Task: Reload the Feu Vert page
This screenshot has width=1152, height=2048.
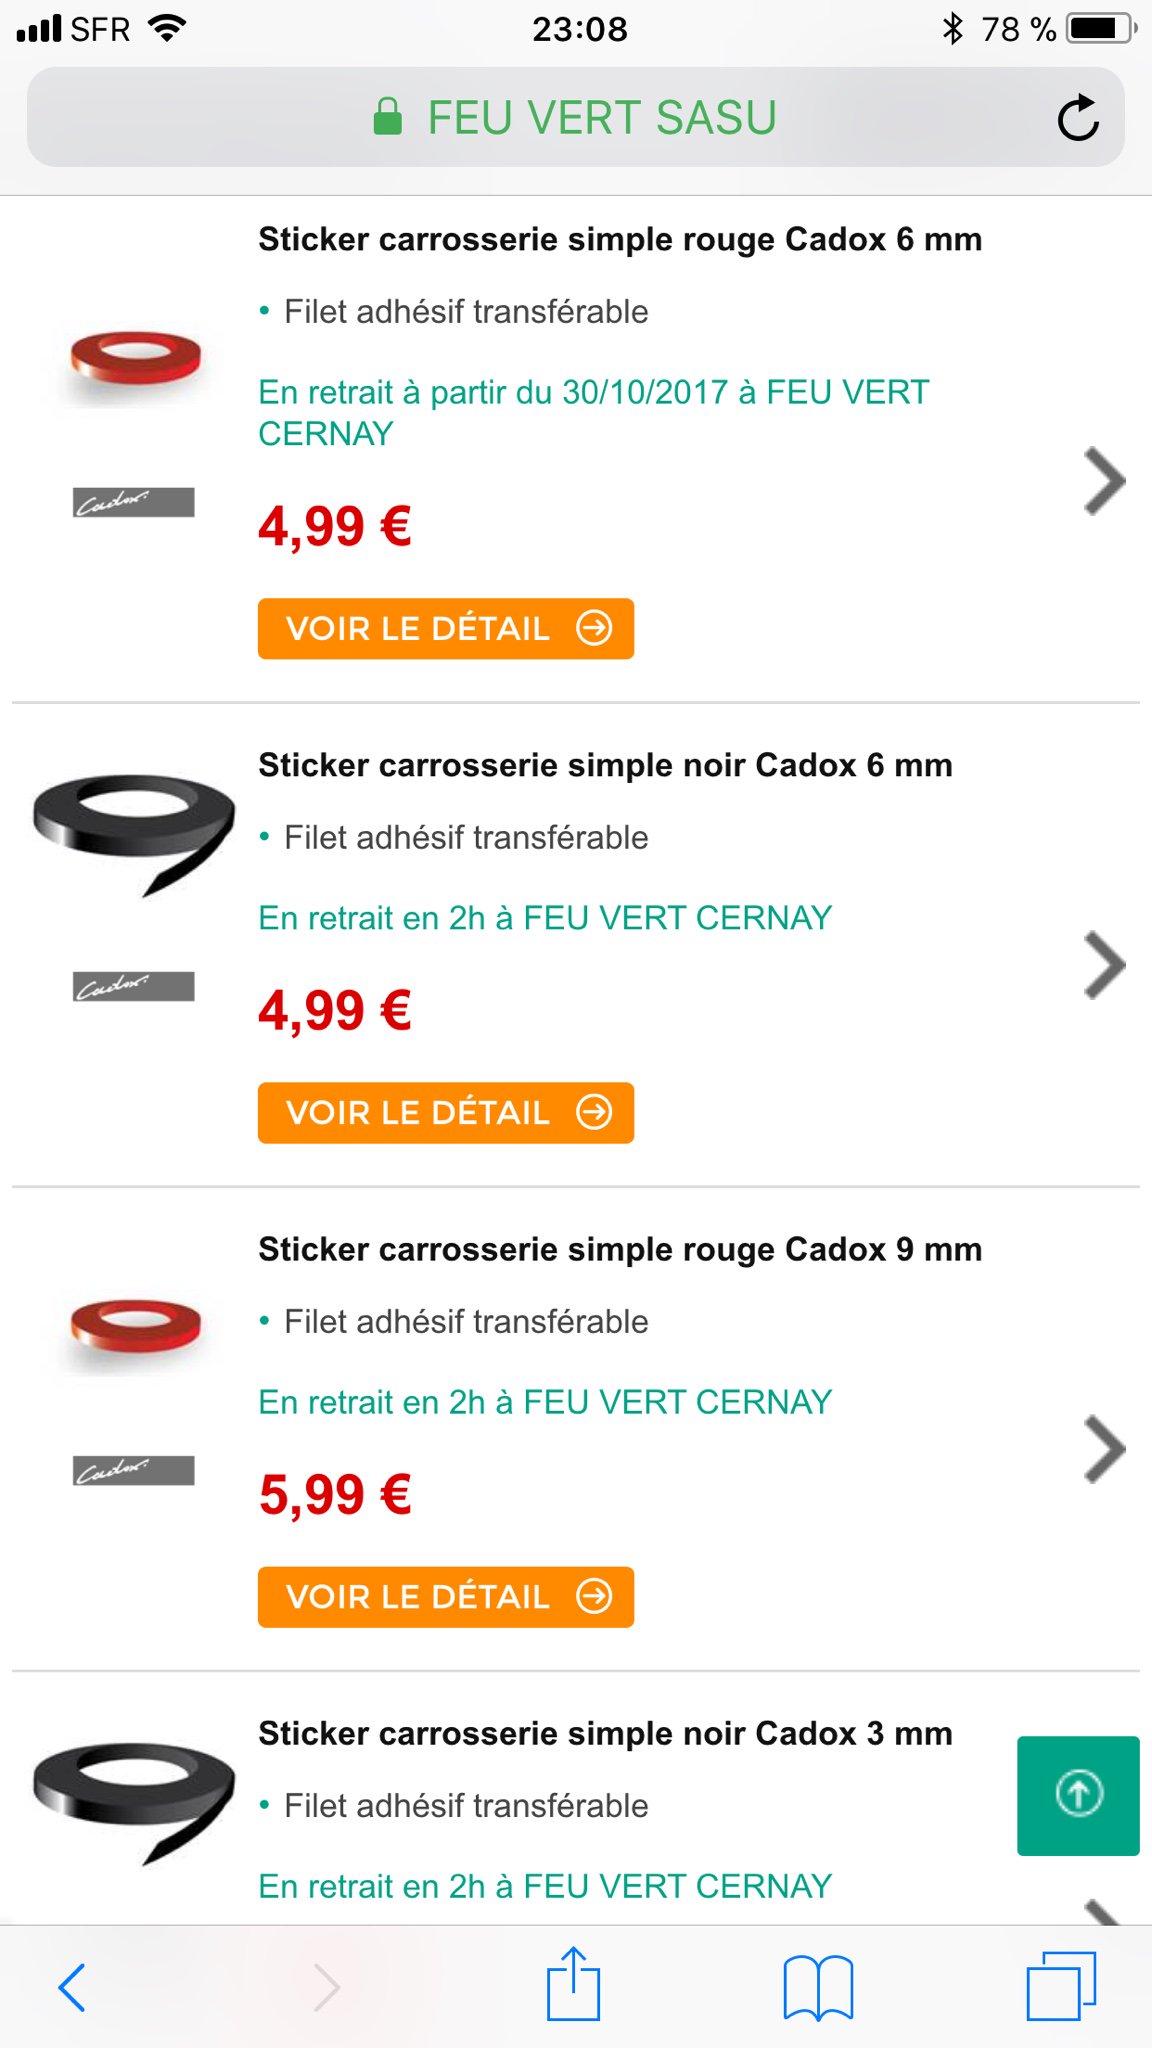Action: [x=1078, y=118]
